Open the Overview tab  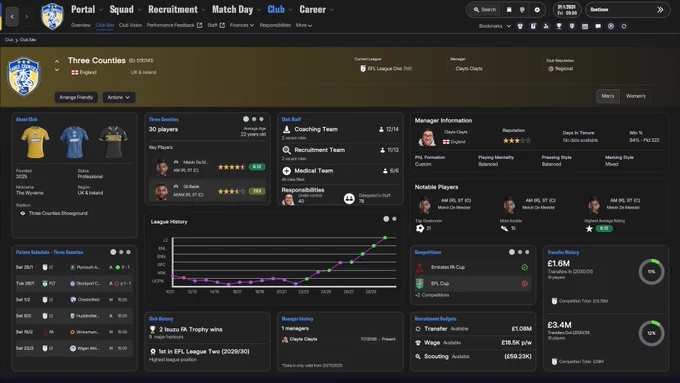click(x=81, y=25)
